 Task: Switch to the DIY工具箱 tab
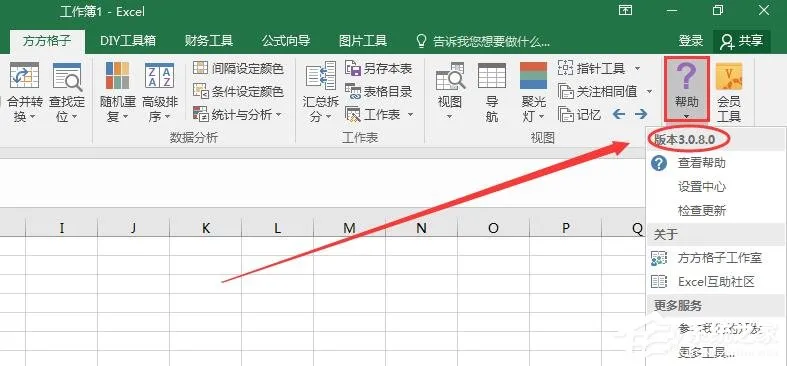coord(127,41)
